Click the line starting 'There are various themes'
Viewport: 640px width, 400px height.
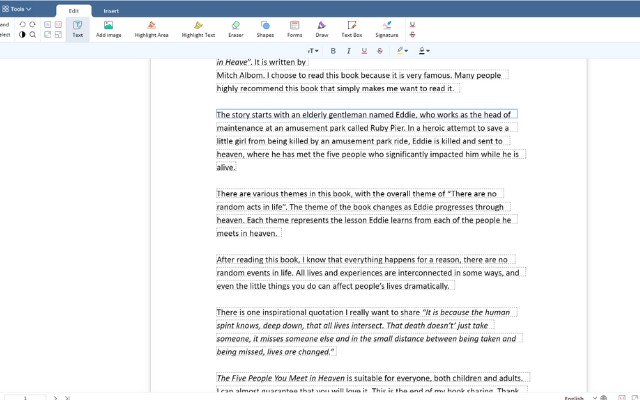click(x=360, y=193)
